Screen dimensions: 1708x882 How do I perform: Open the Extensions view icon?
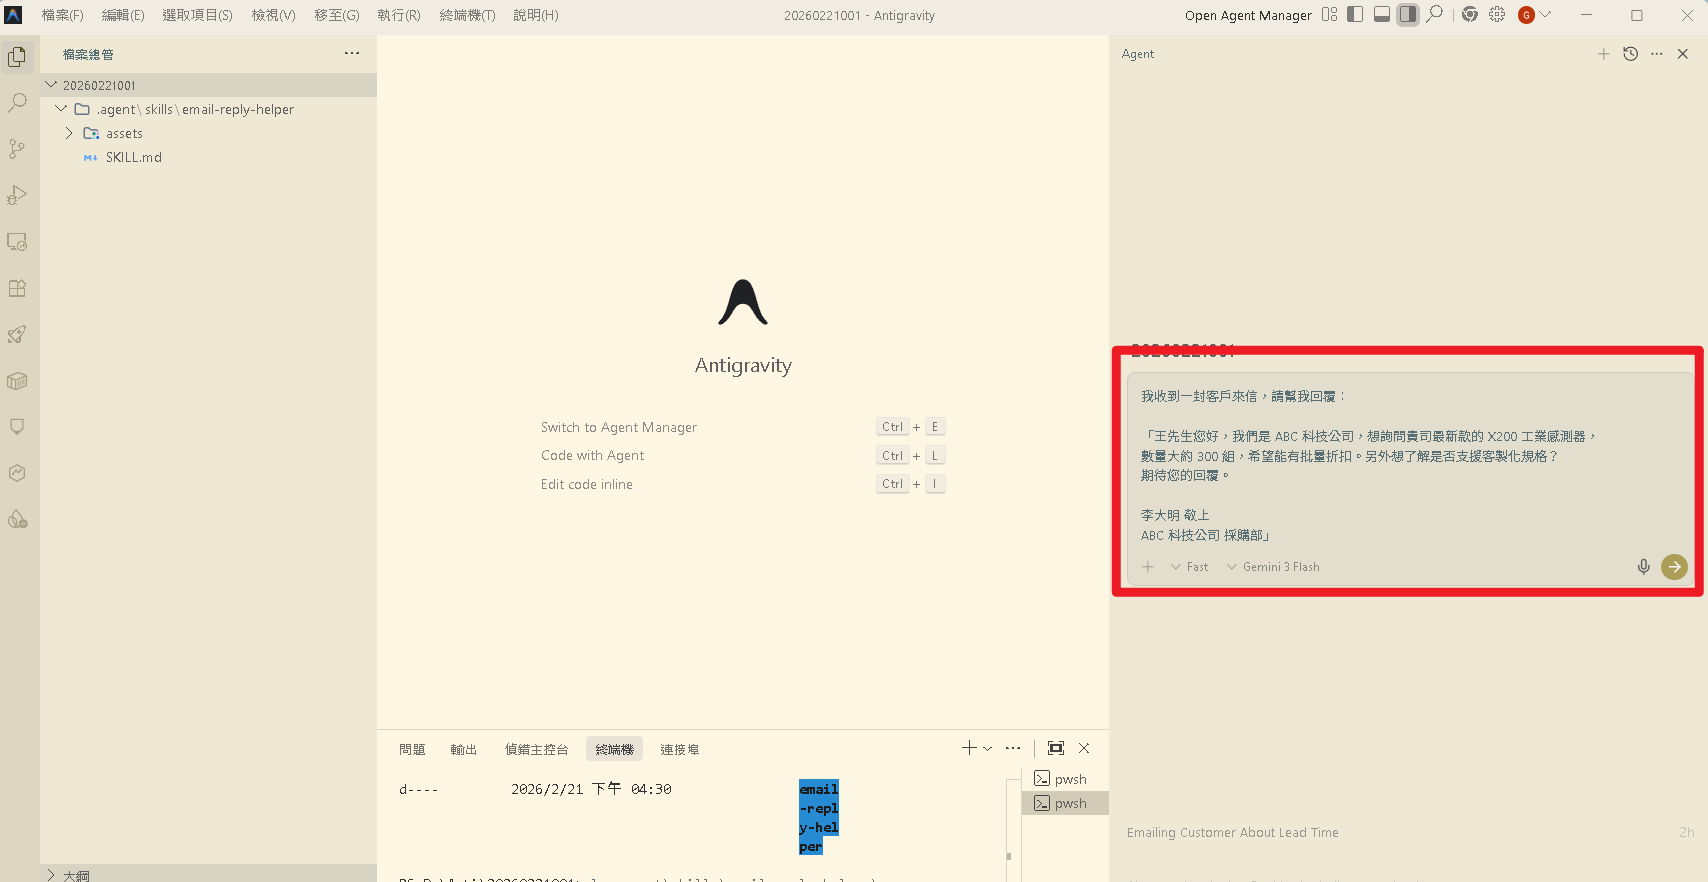pos(17,288)
